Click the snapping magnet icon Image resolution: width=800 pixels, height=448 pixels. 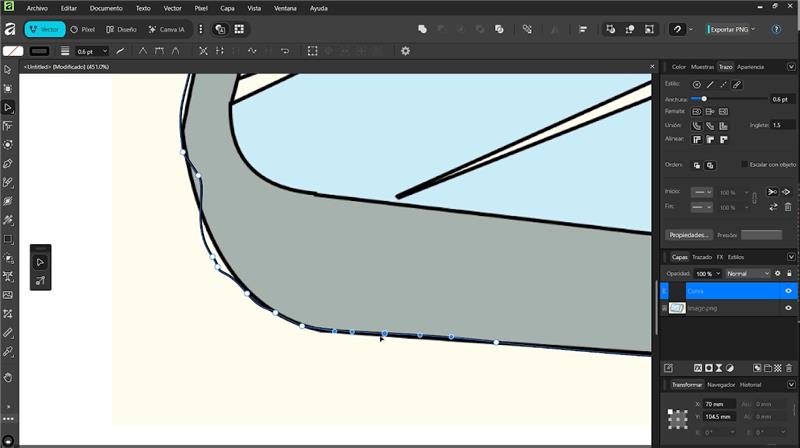pos(677,29)
